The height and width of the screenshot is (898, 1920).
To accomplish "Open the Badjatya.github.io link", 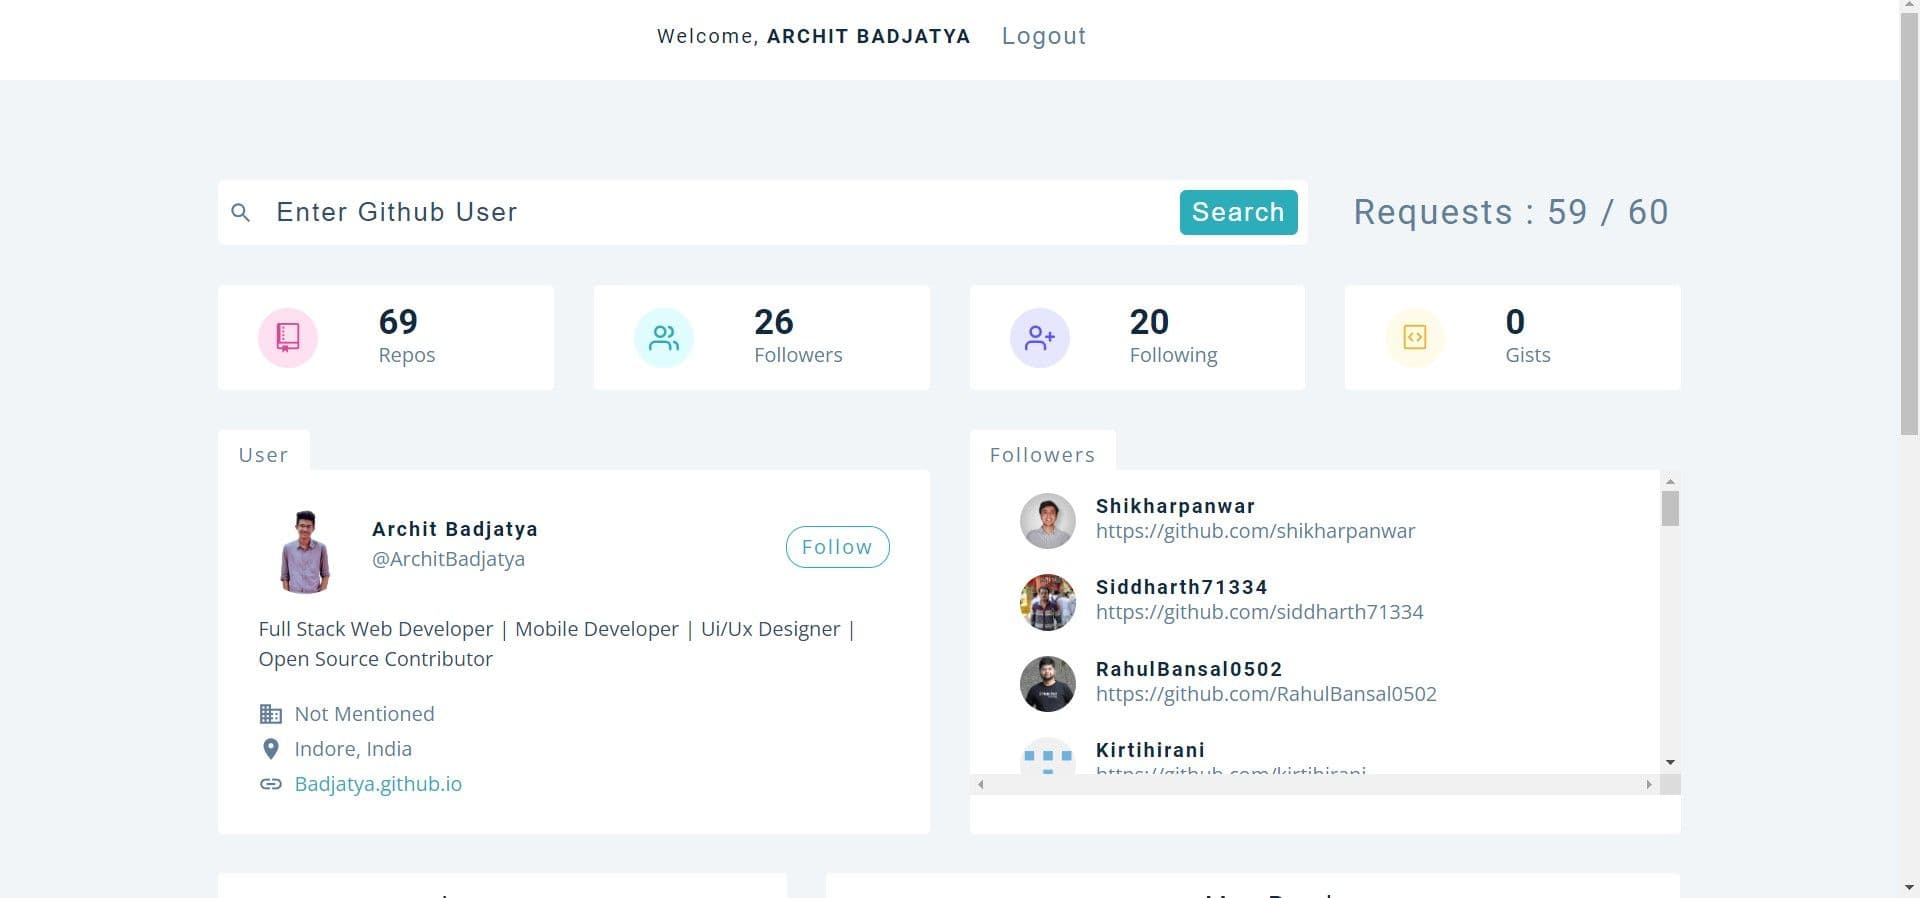I will point(378,784).
